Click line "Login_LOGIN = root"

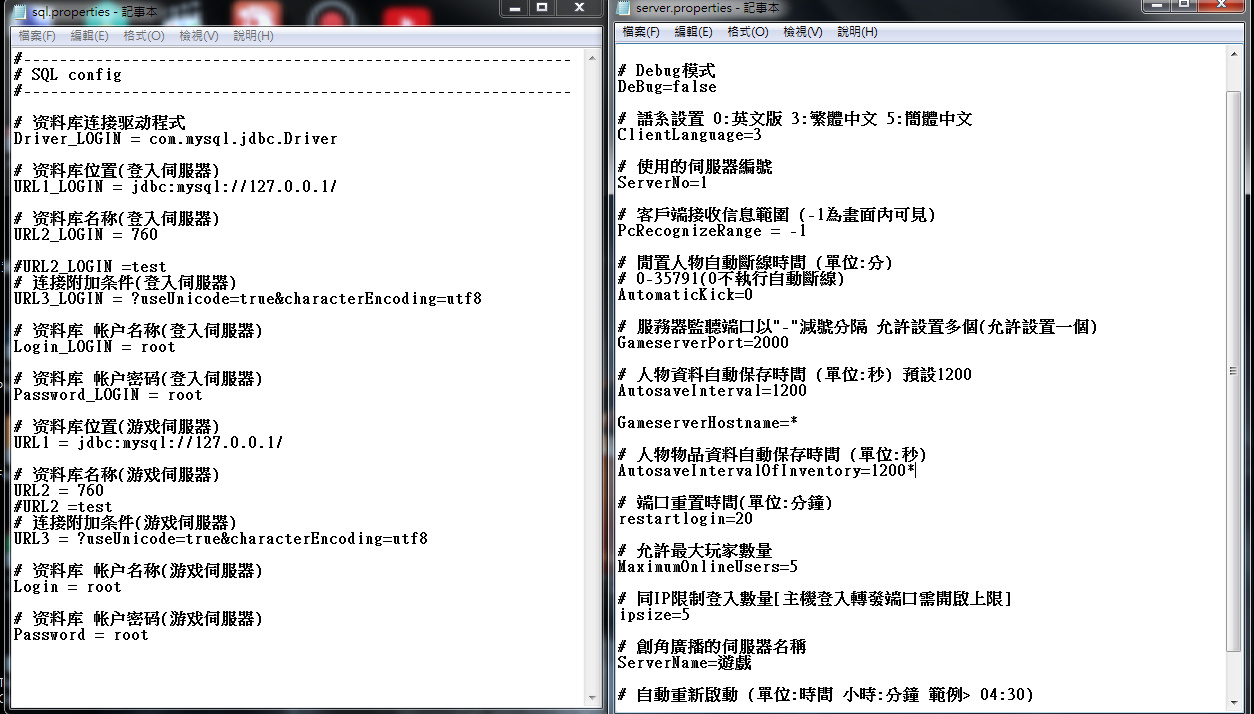pos(95,347)
